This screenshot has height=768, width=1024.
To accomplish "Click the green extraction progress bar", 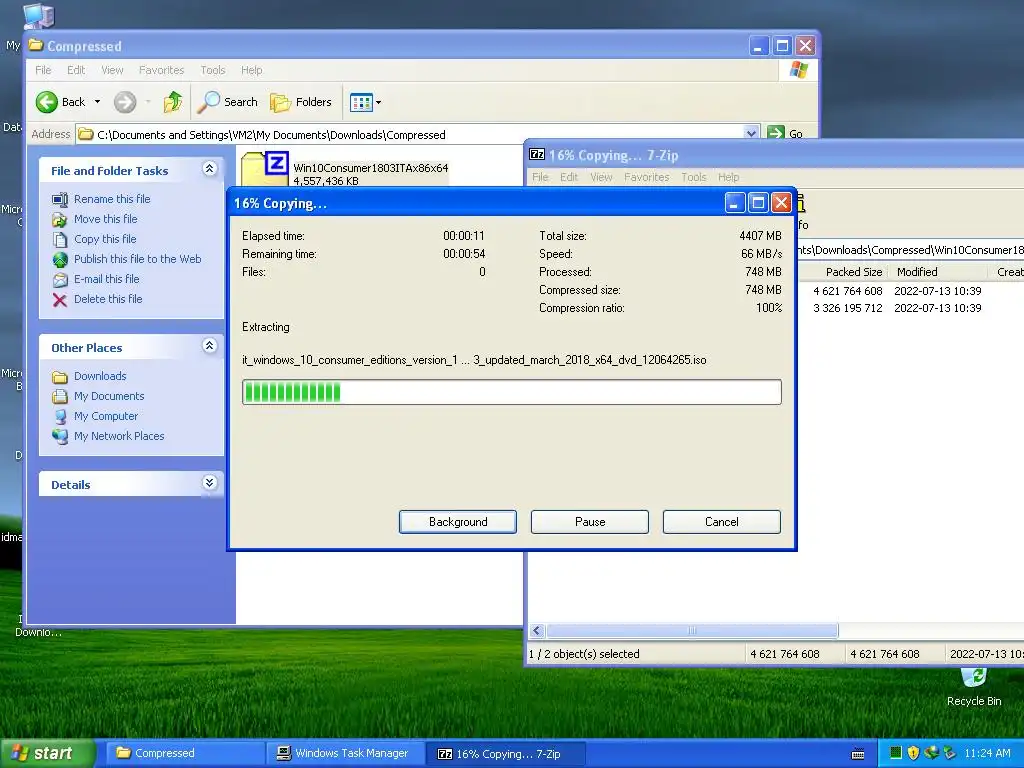I will (x=511, y=392).
